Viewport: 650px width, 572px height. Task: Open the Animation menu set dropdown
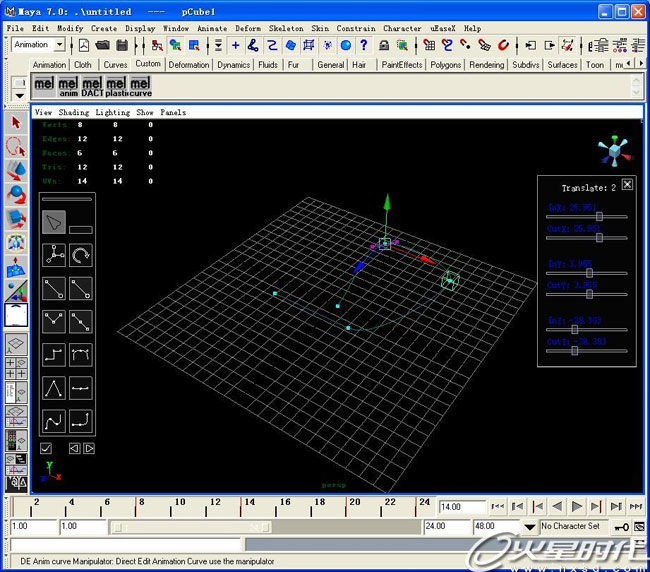click(60, 44)
